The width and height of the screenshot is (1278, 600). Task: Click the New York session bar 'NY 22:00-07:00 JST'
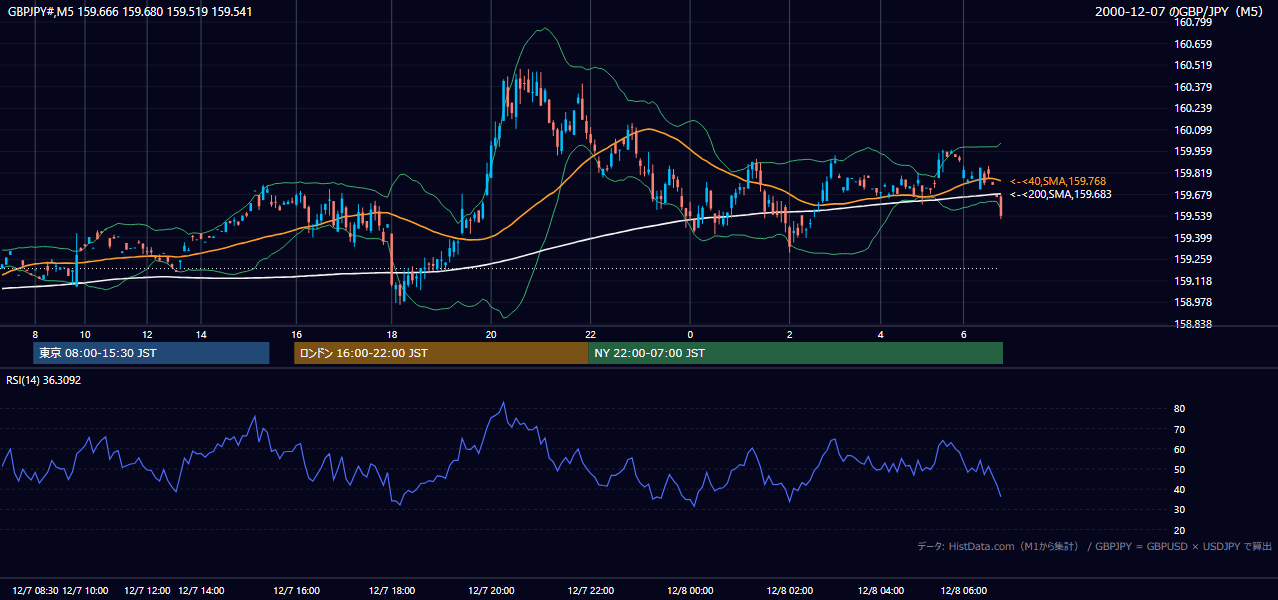[x=795, y=353]
